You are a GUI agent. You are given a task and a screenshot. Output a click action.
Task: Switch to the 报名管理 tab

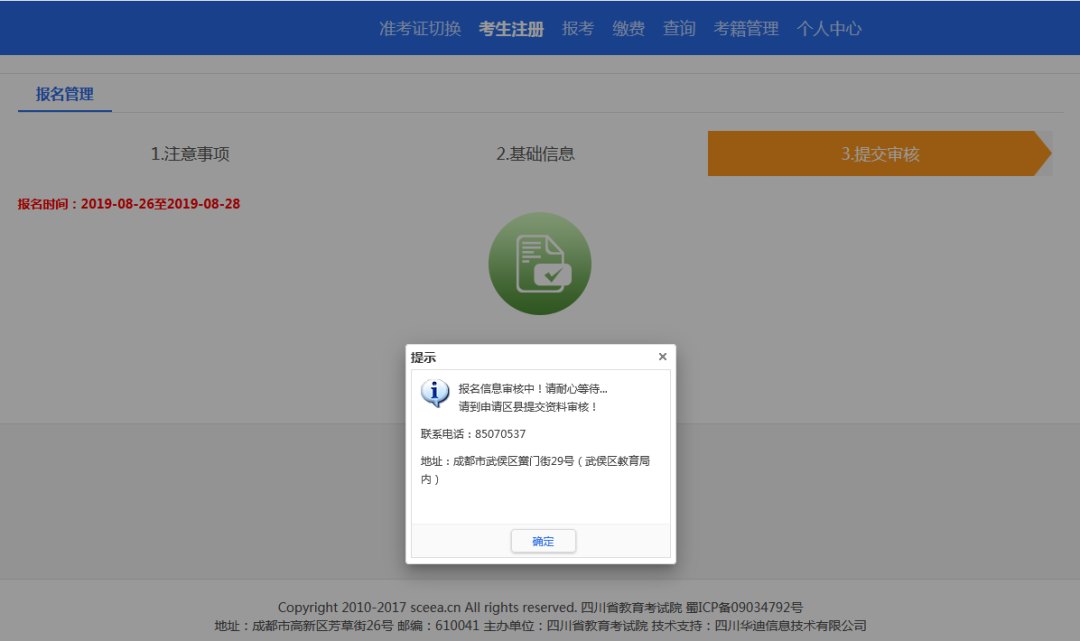click(x=64, y=93)
